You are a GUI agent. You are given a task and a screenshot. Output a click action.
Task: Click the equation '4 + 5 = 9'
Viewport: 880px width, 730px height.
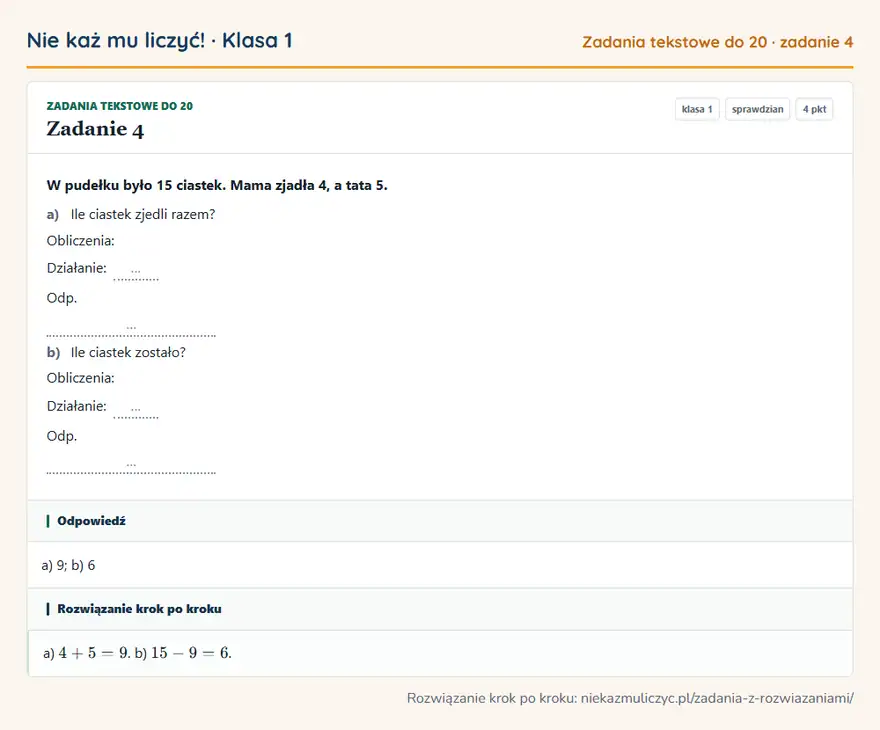tap(93, 653)
